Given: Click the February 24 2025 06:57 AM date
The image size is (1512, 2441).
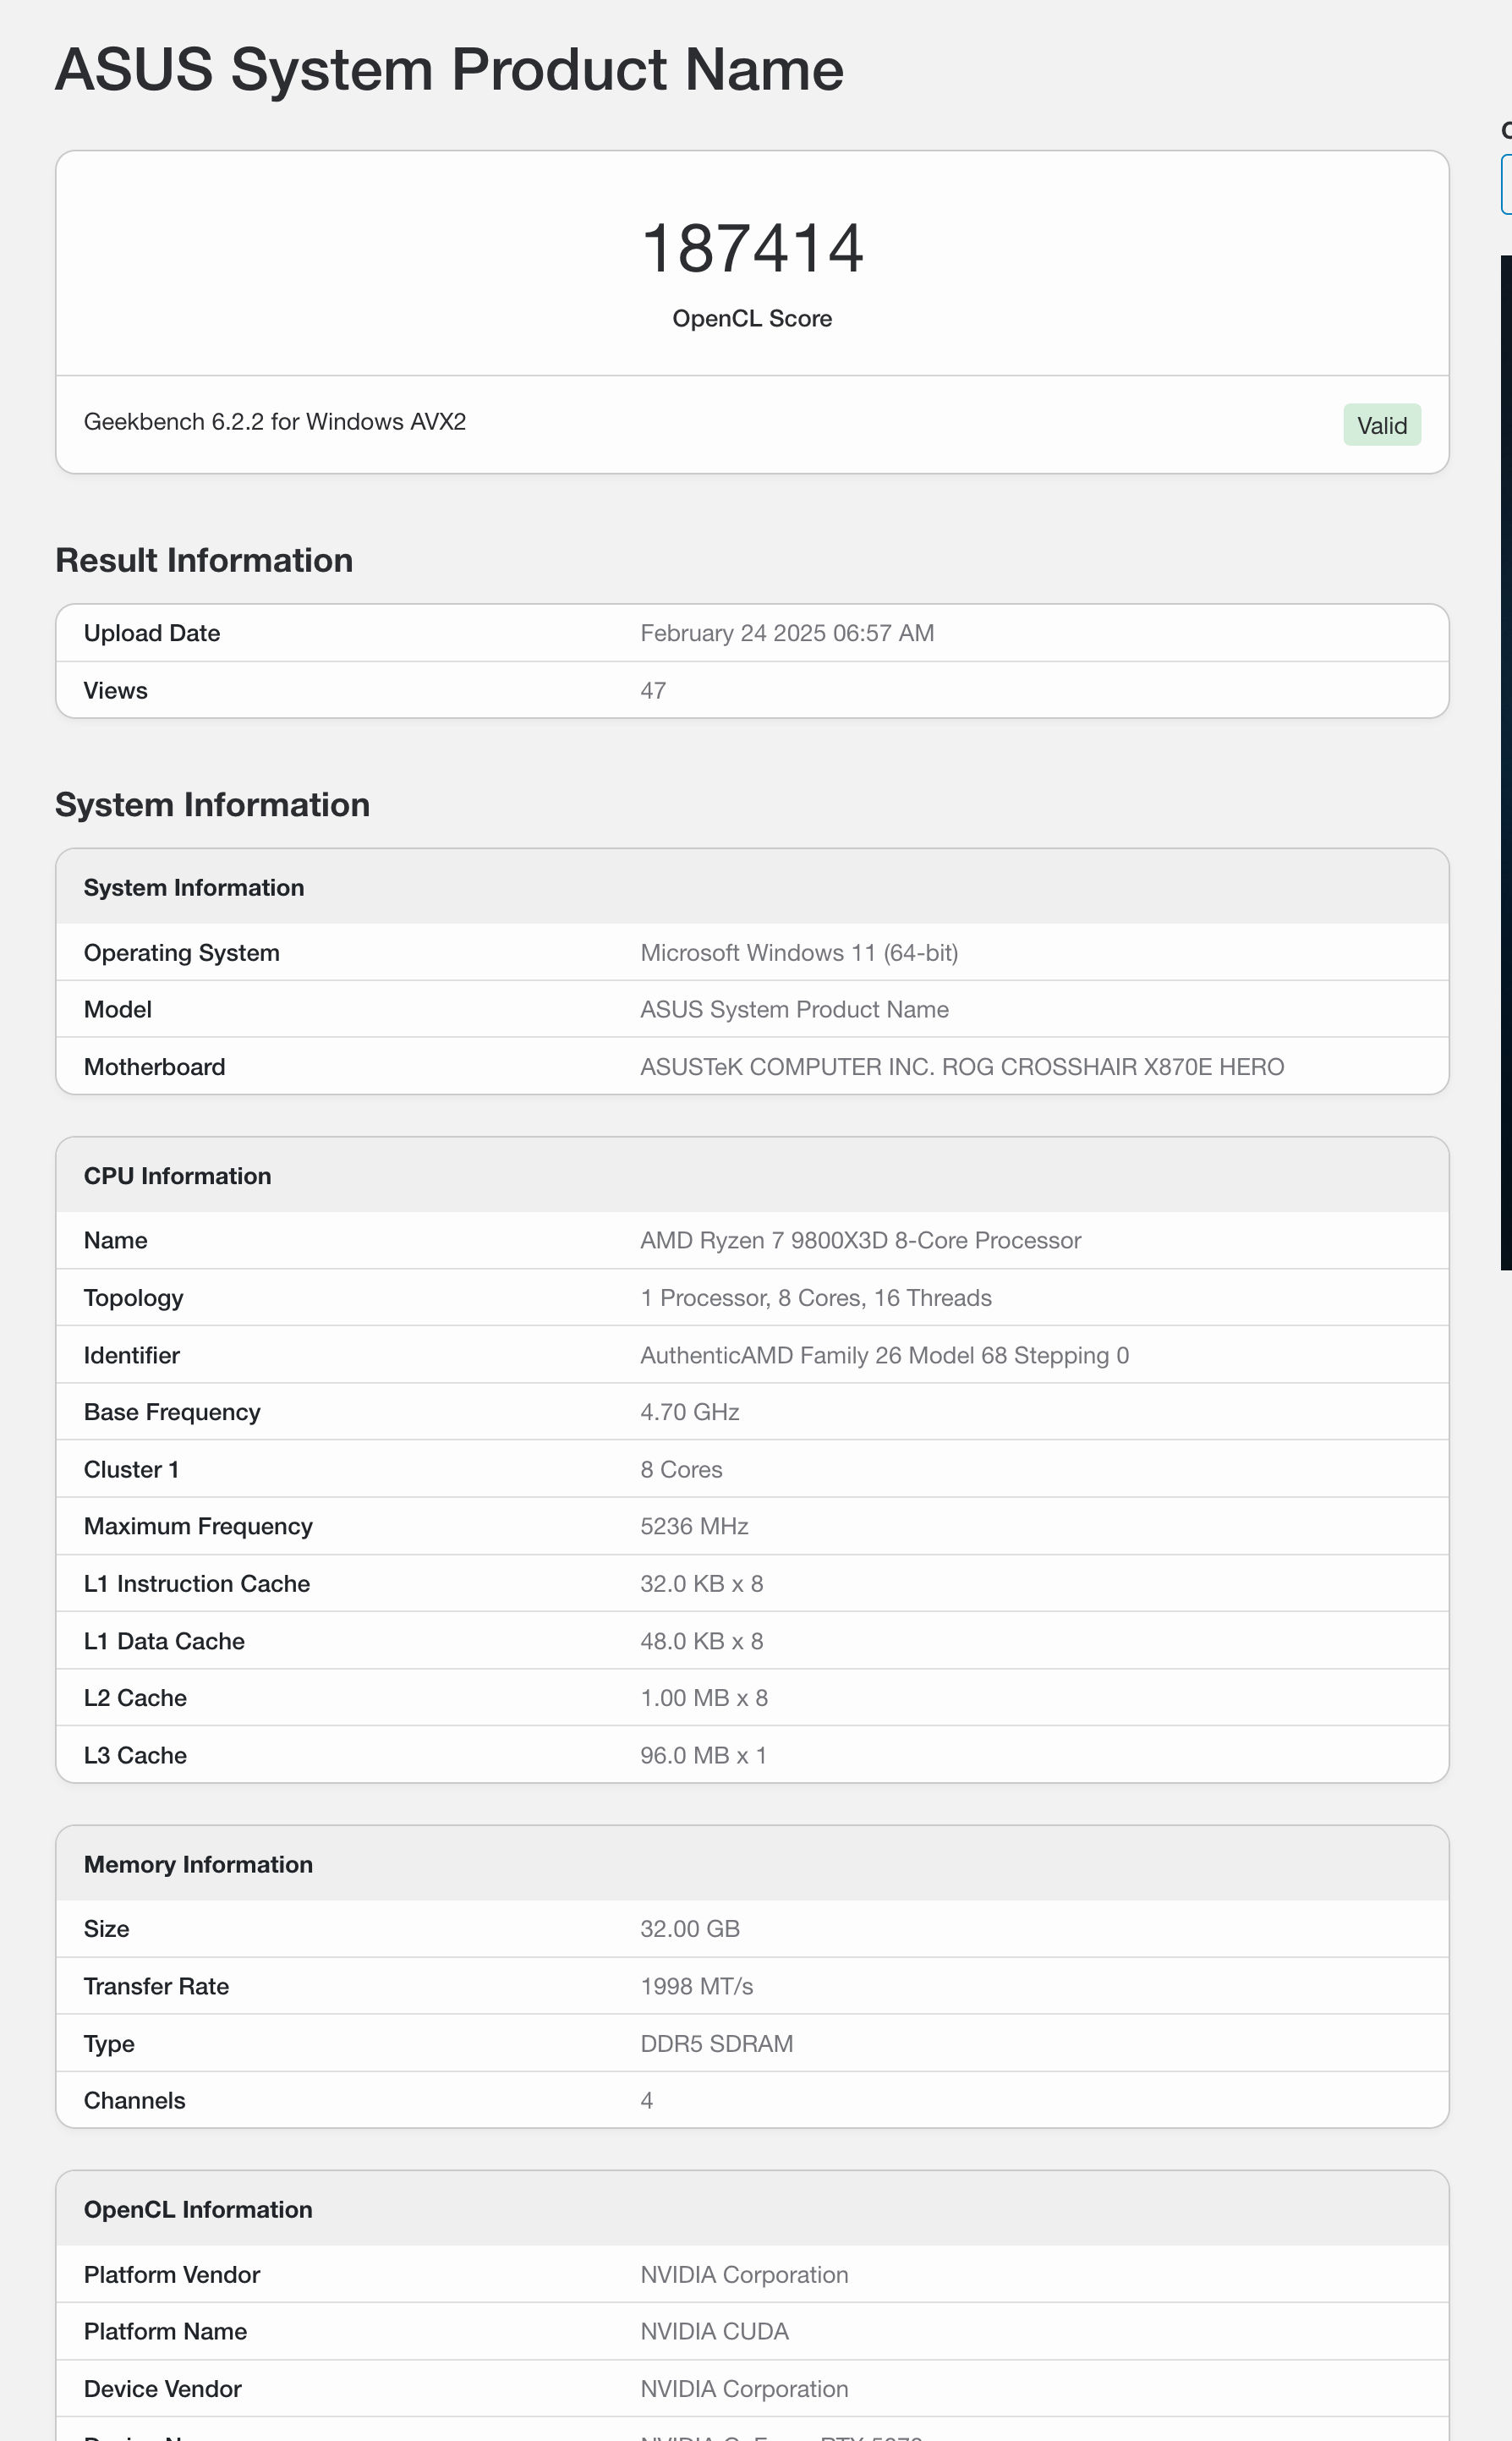Looking at the screenshot, I should click(787, 633).
